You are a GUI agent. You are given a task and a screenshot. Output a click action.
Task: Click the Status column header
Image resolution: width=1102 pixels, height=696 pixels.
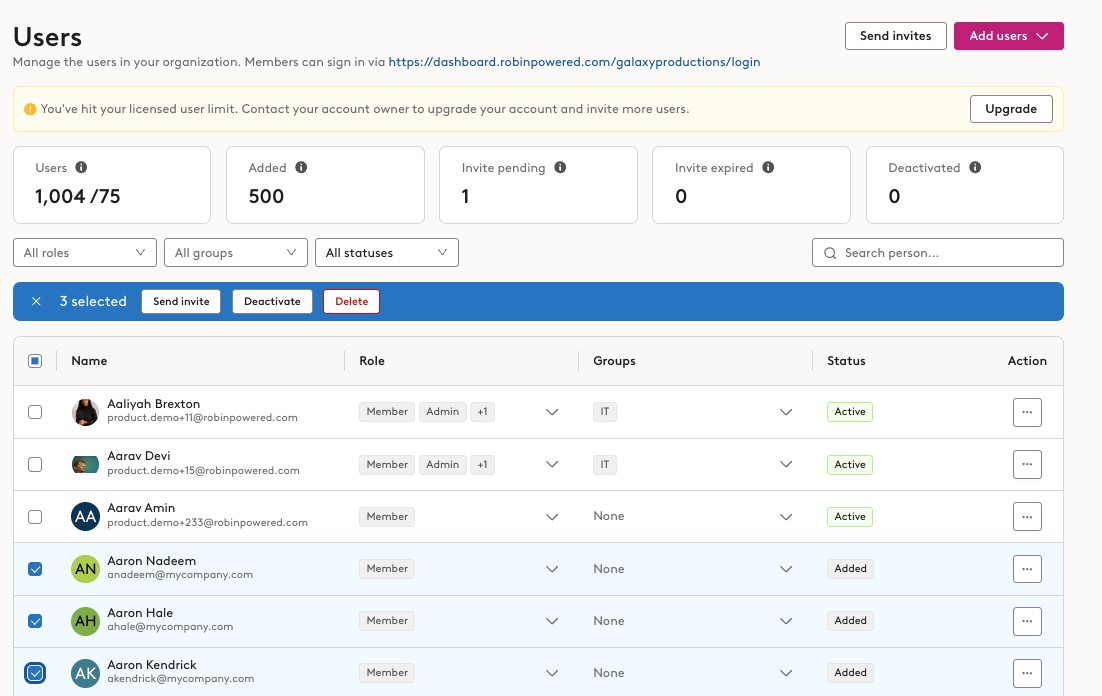846,361
